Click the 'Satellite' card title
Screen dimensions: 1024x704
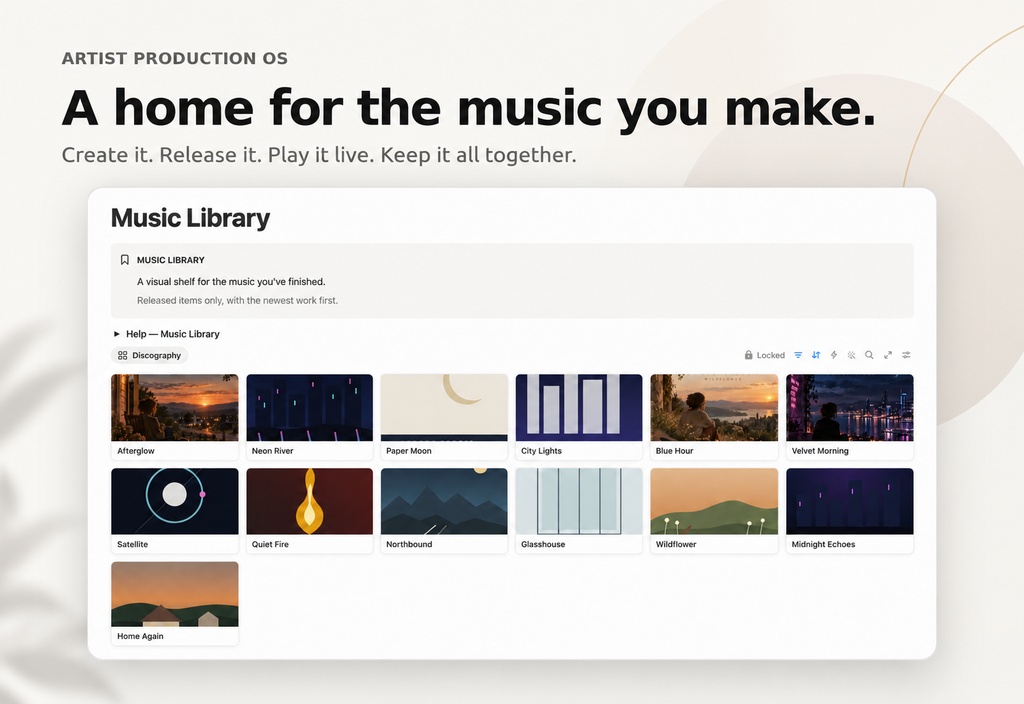click(133, 544)
